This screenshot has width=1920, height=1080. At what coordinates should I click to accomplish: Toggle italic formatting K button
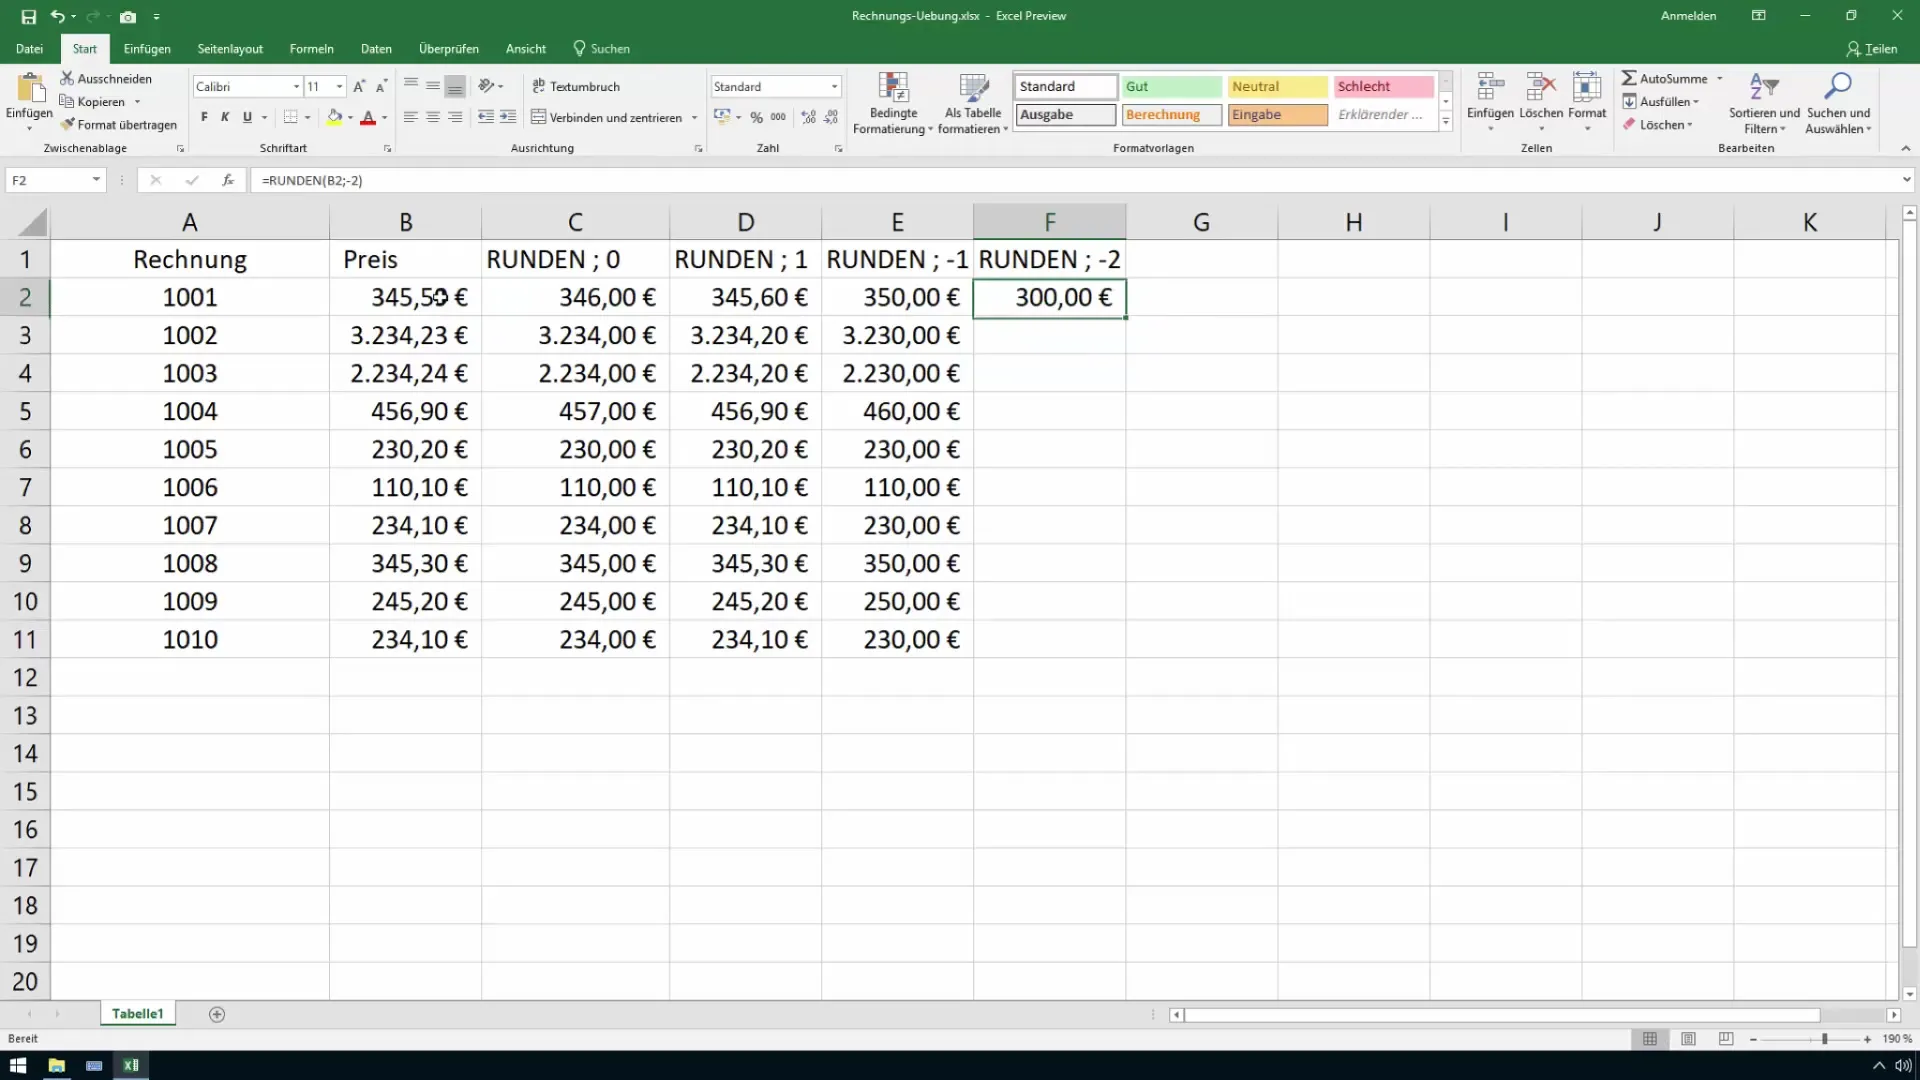pyautogui.click(x=225, y=117)
